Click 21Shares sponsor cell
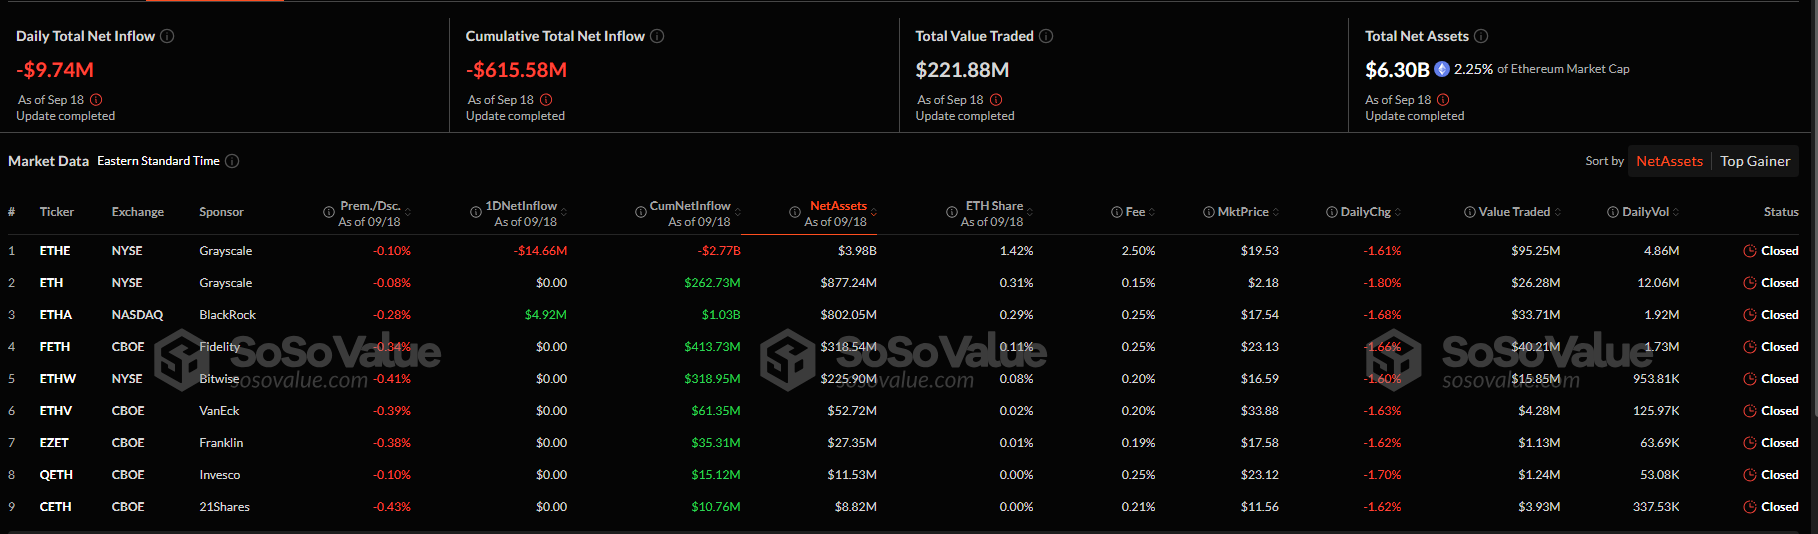Viewport: 1818px width, 534px height. pos(225,507)
